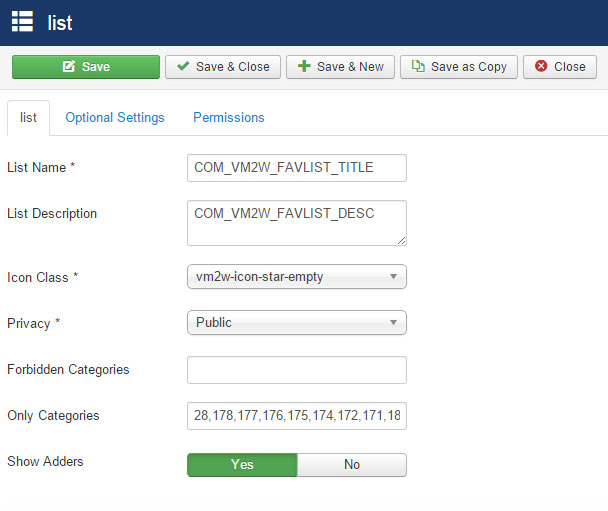The image size is (608, 511).
Task: Click the red X close icon
Action: click(x=541, y=66)
